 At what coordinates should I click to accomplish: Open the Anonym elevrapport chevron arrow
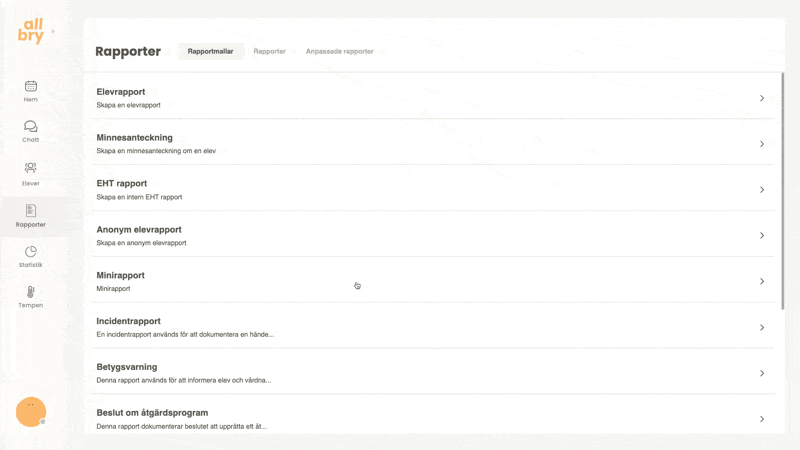coord(762,236)
